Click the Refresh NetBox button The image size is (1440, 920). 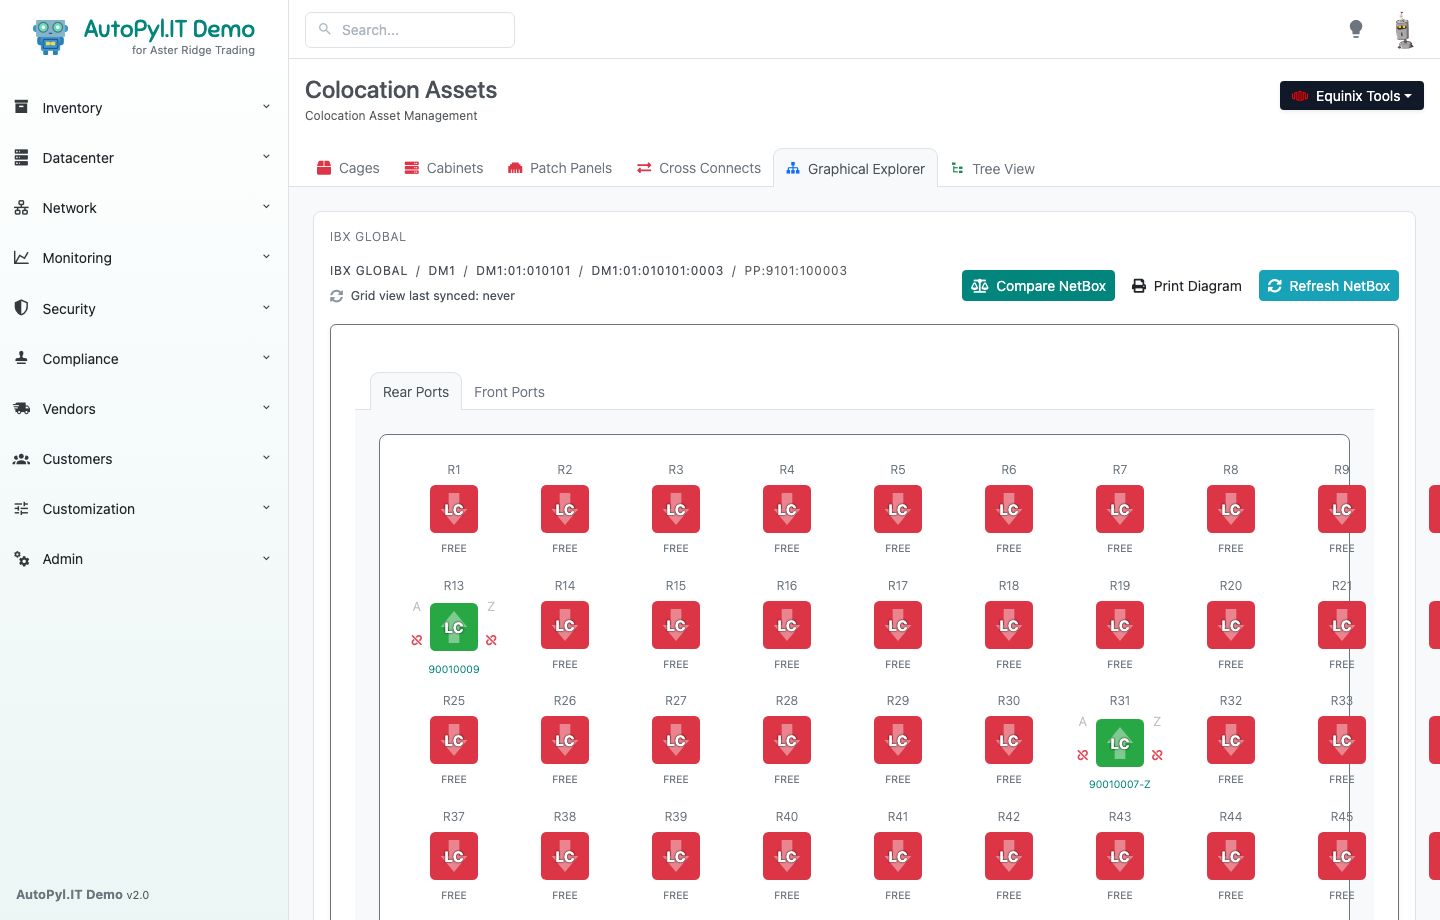[1329, 286]
